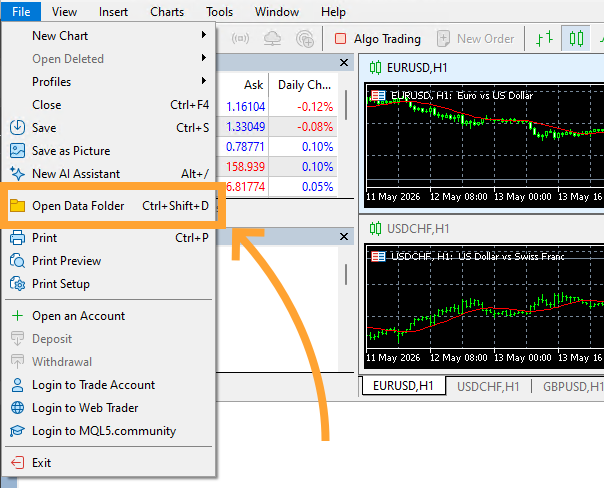604x488 pixels.
Task: Open the Charts menu
Action: (x=167, y=12)
